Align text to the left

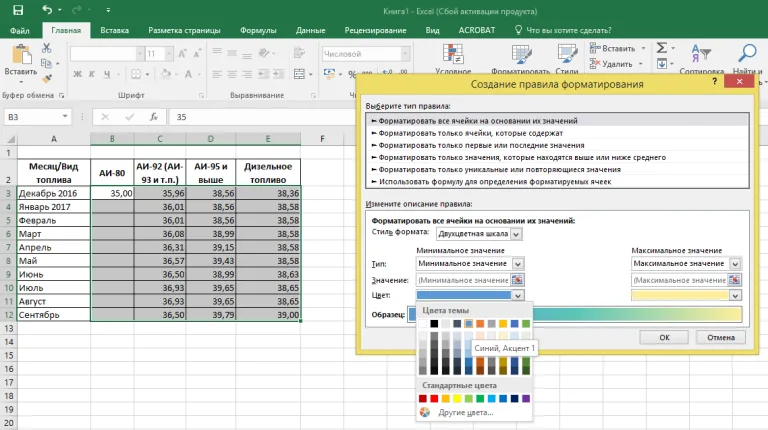[217, 74]
